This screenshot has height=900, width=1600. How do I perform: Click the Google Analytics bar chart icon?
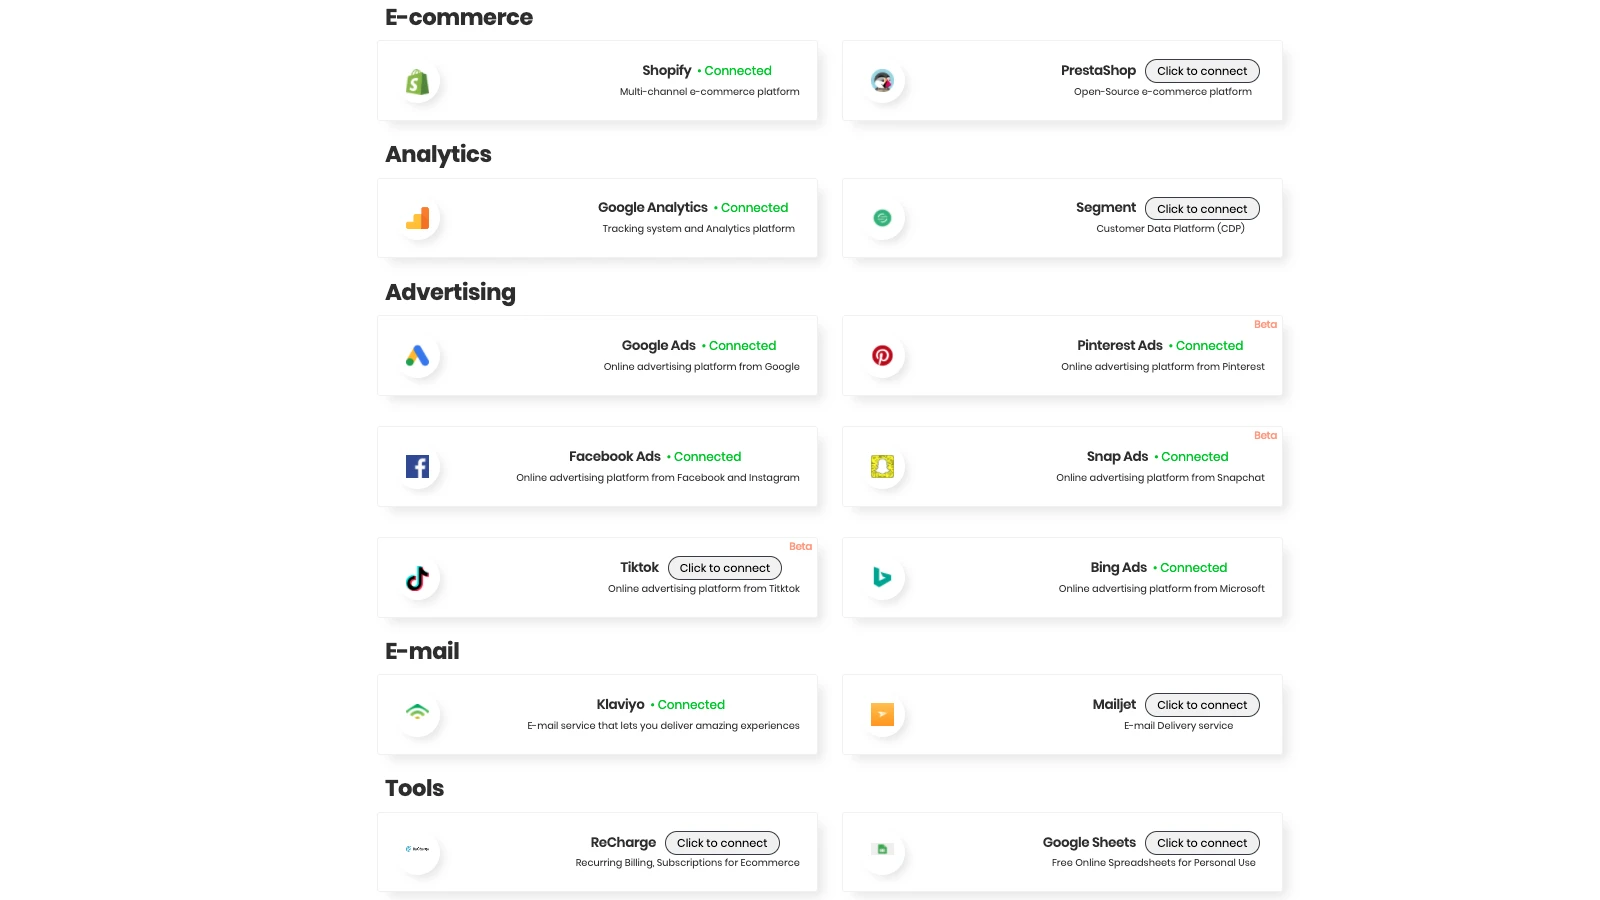(x=417, y=218)
